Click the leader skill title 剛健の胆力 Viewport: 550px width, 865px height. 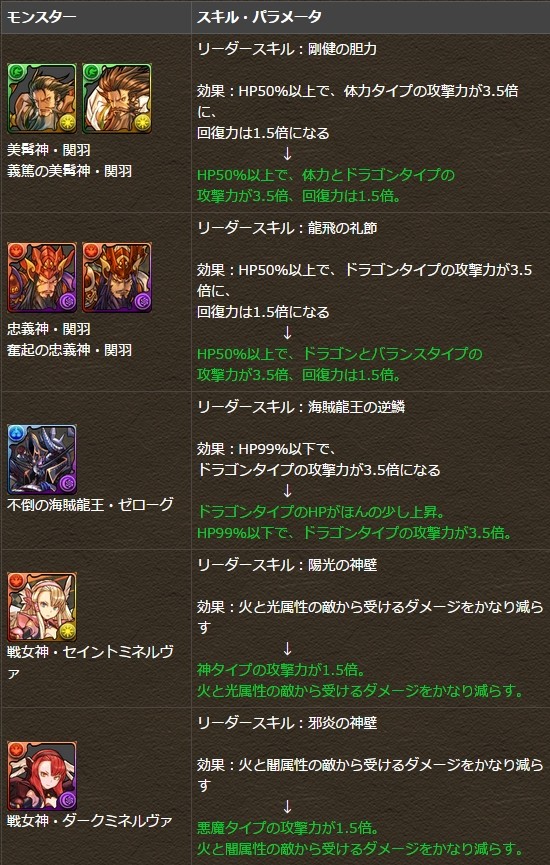(x=342, y=49)
